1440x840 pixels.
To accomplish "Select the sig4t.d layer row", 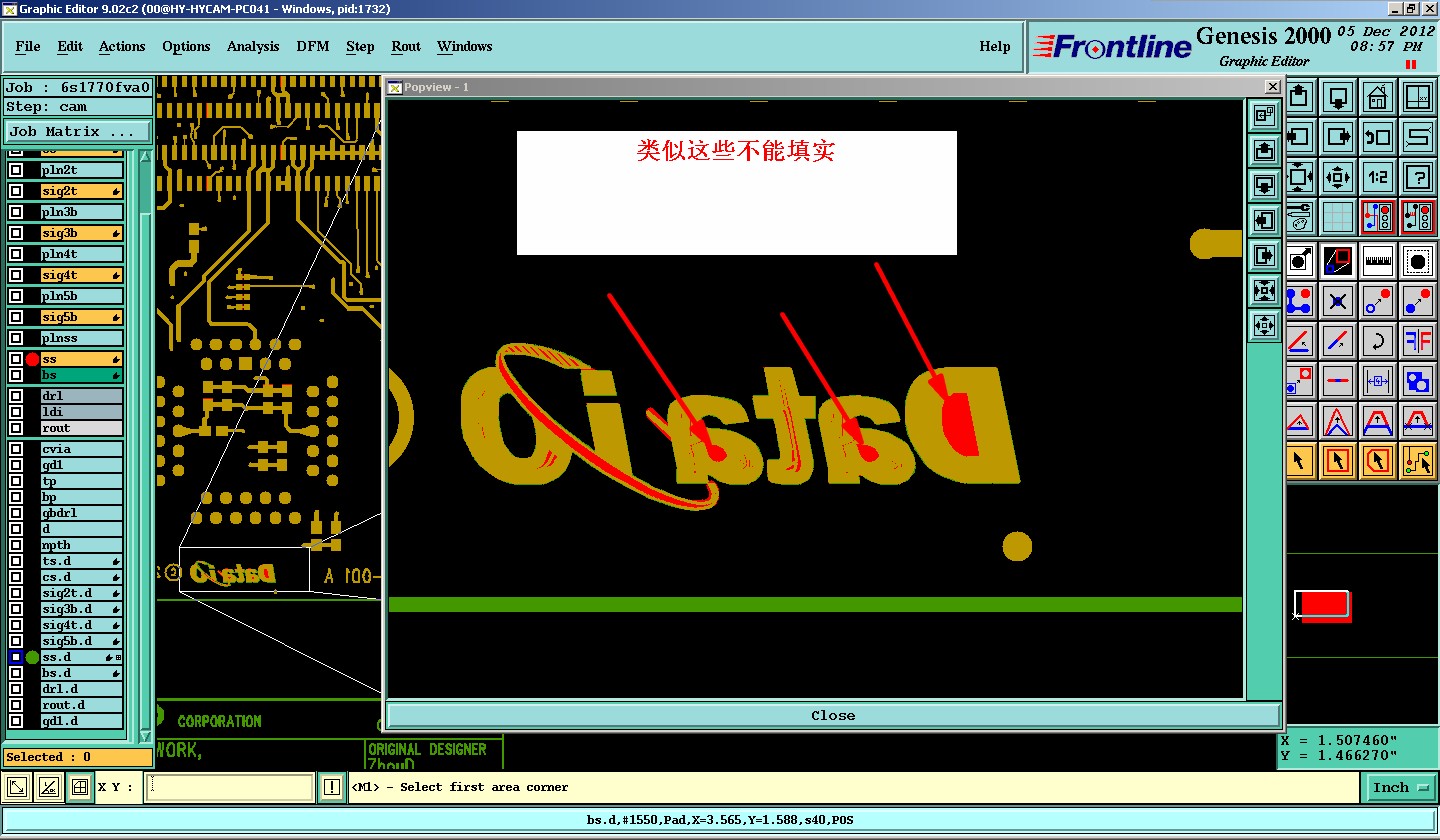I will [81, 625].
